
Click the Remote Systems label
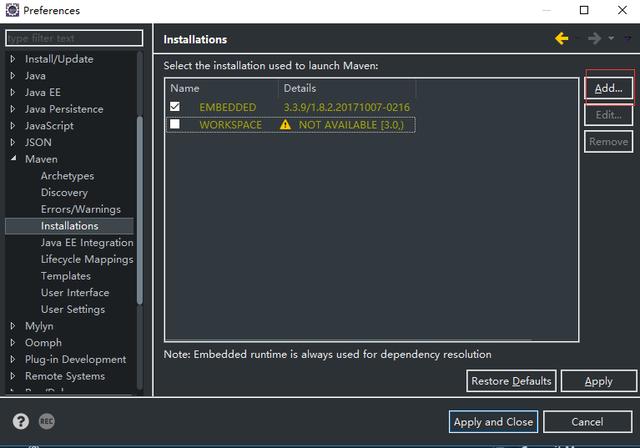point(65,376)
